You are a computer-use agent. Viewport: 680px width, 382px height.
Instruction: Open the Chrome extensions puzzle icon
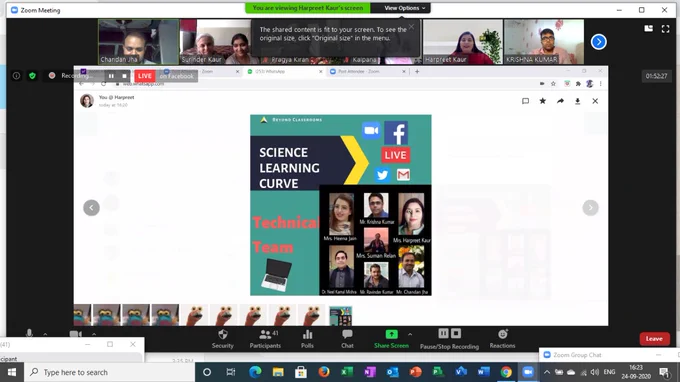pyautogui.click(x=578, y=84)
